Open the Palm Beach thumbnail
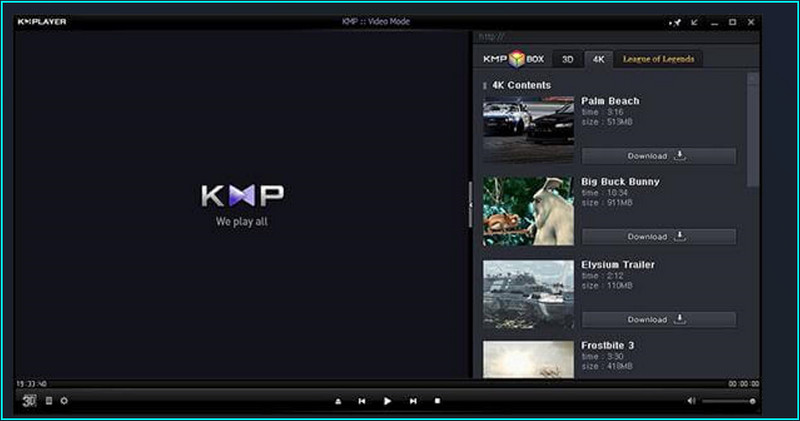The height and width of the screenshot is (421, 800). (x=529, y=130)
